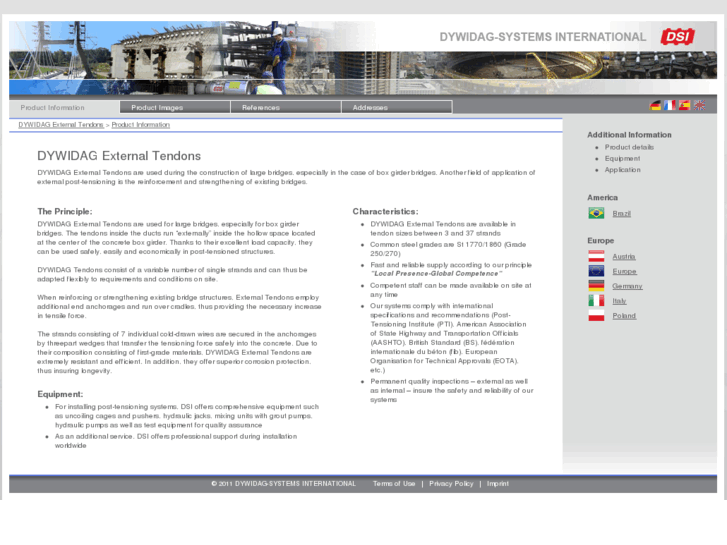Select the Poland country link

[624, 316]
